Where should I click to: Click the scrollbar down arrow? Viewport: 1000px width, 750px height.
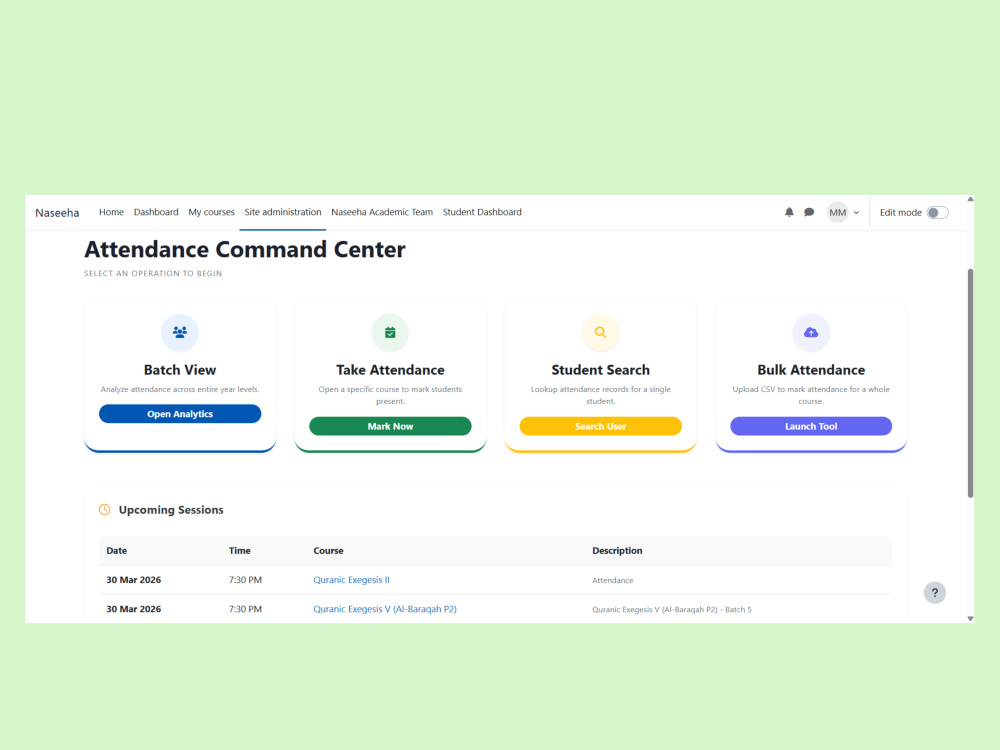[x=970, y=618]
